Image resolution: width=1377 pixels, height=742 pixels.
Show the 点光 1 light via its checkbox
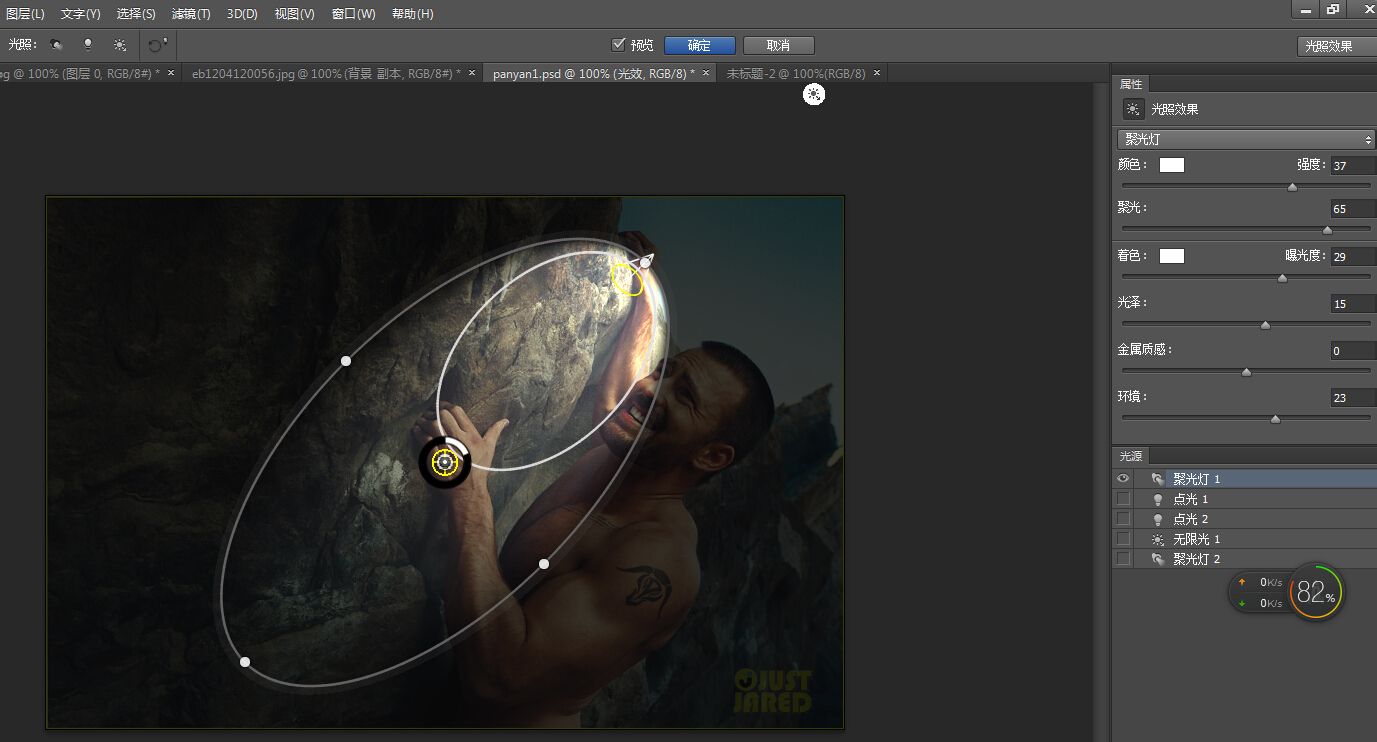pos(1123,499)
